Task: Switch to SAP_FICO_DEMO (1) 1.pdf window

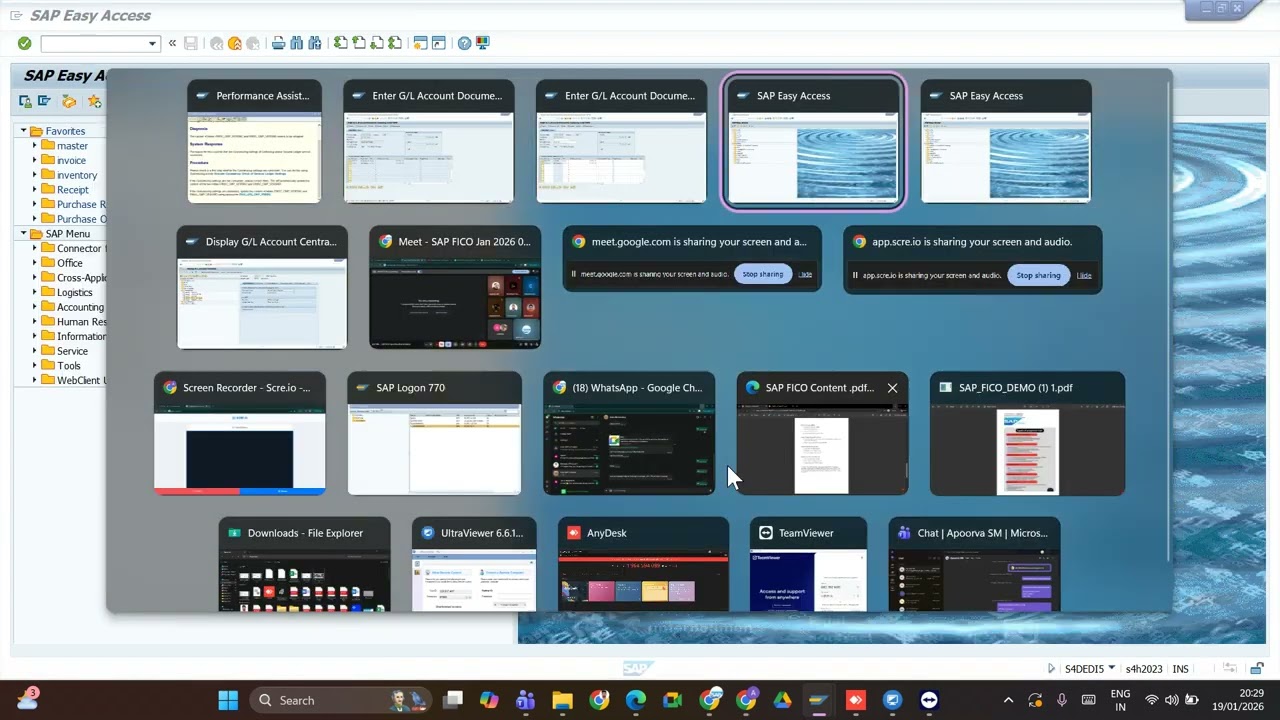Action: pos(1027,434)
